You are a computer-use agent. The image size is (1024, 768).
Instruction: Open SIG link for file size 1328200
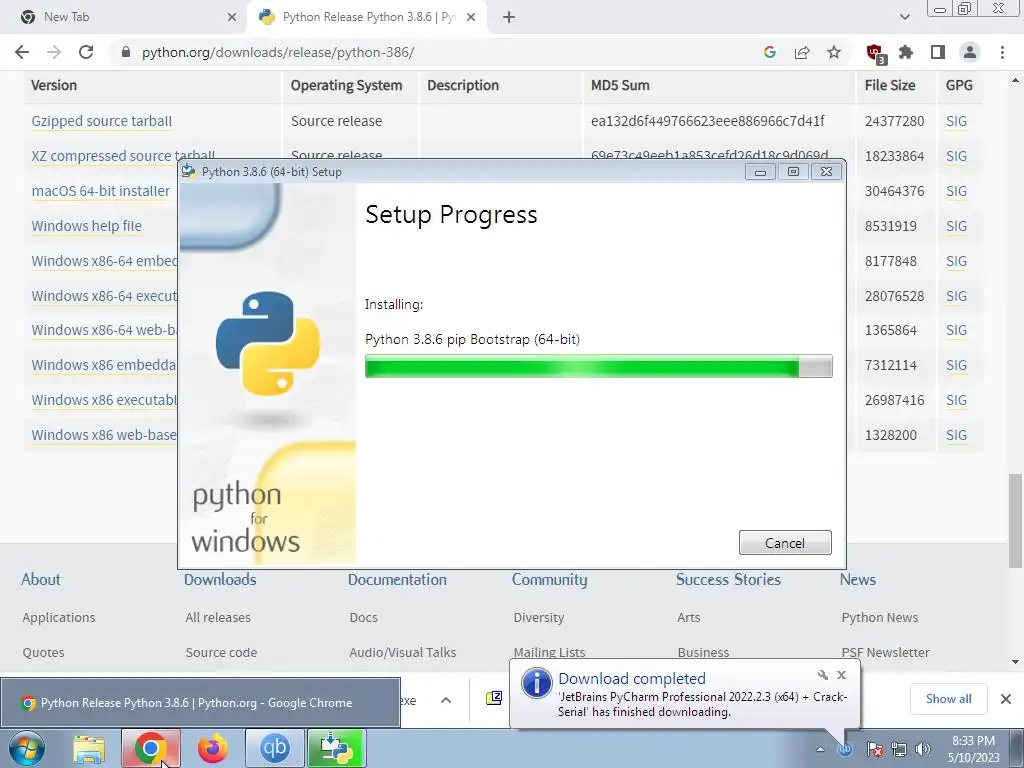[956, 435]
